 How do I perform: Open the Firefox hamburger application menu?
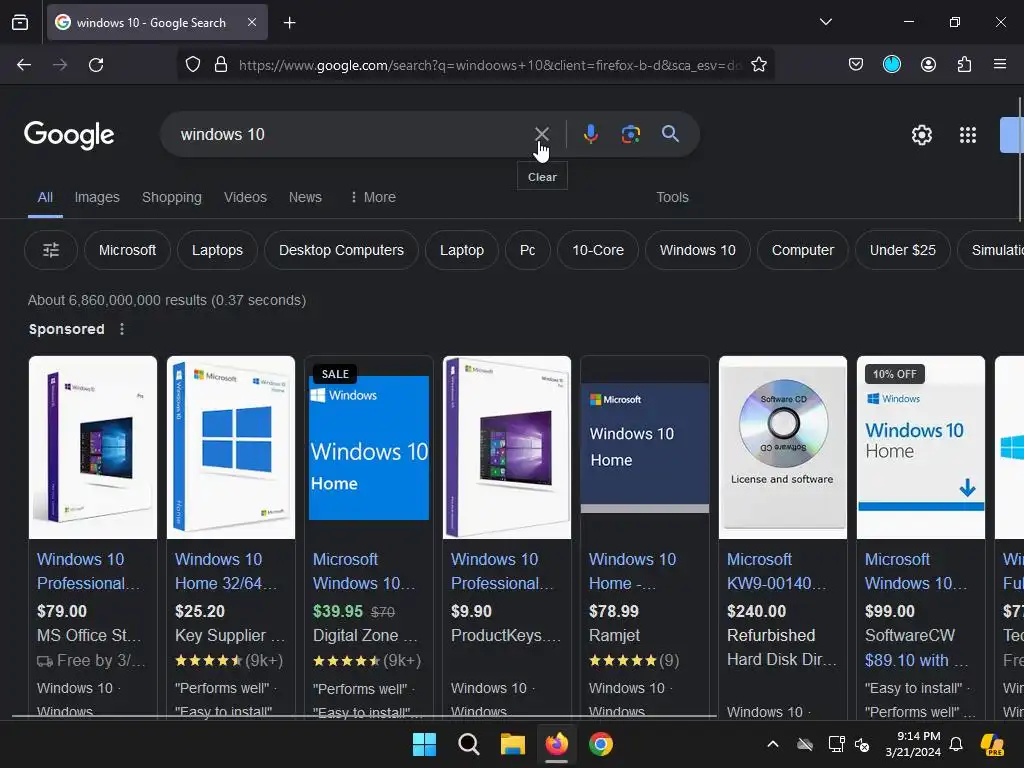click(x=1000, y=64)
